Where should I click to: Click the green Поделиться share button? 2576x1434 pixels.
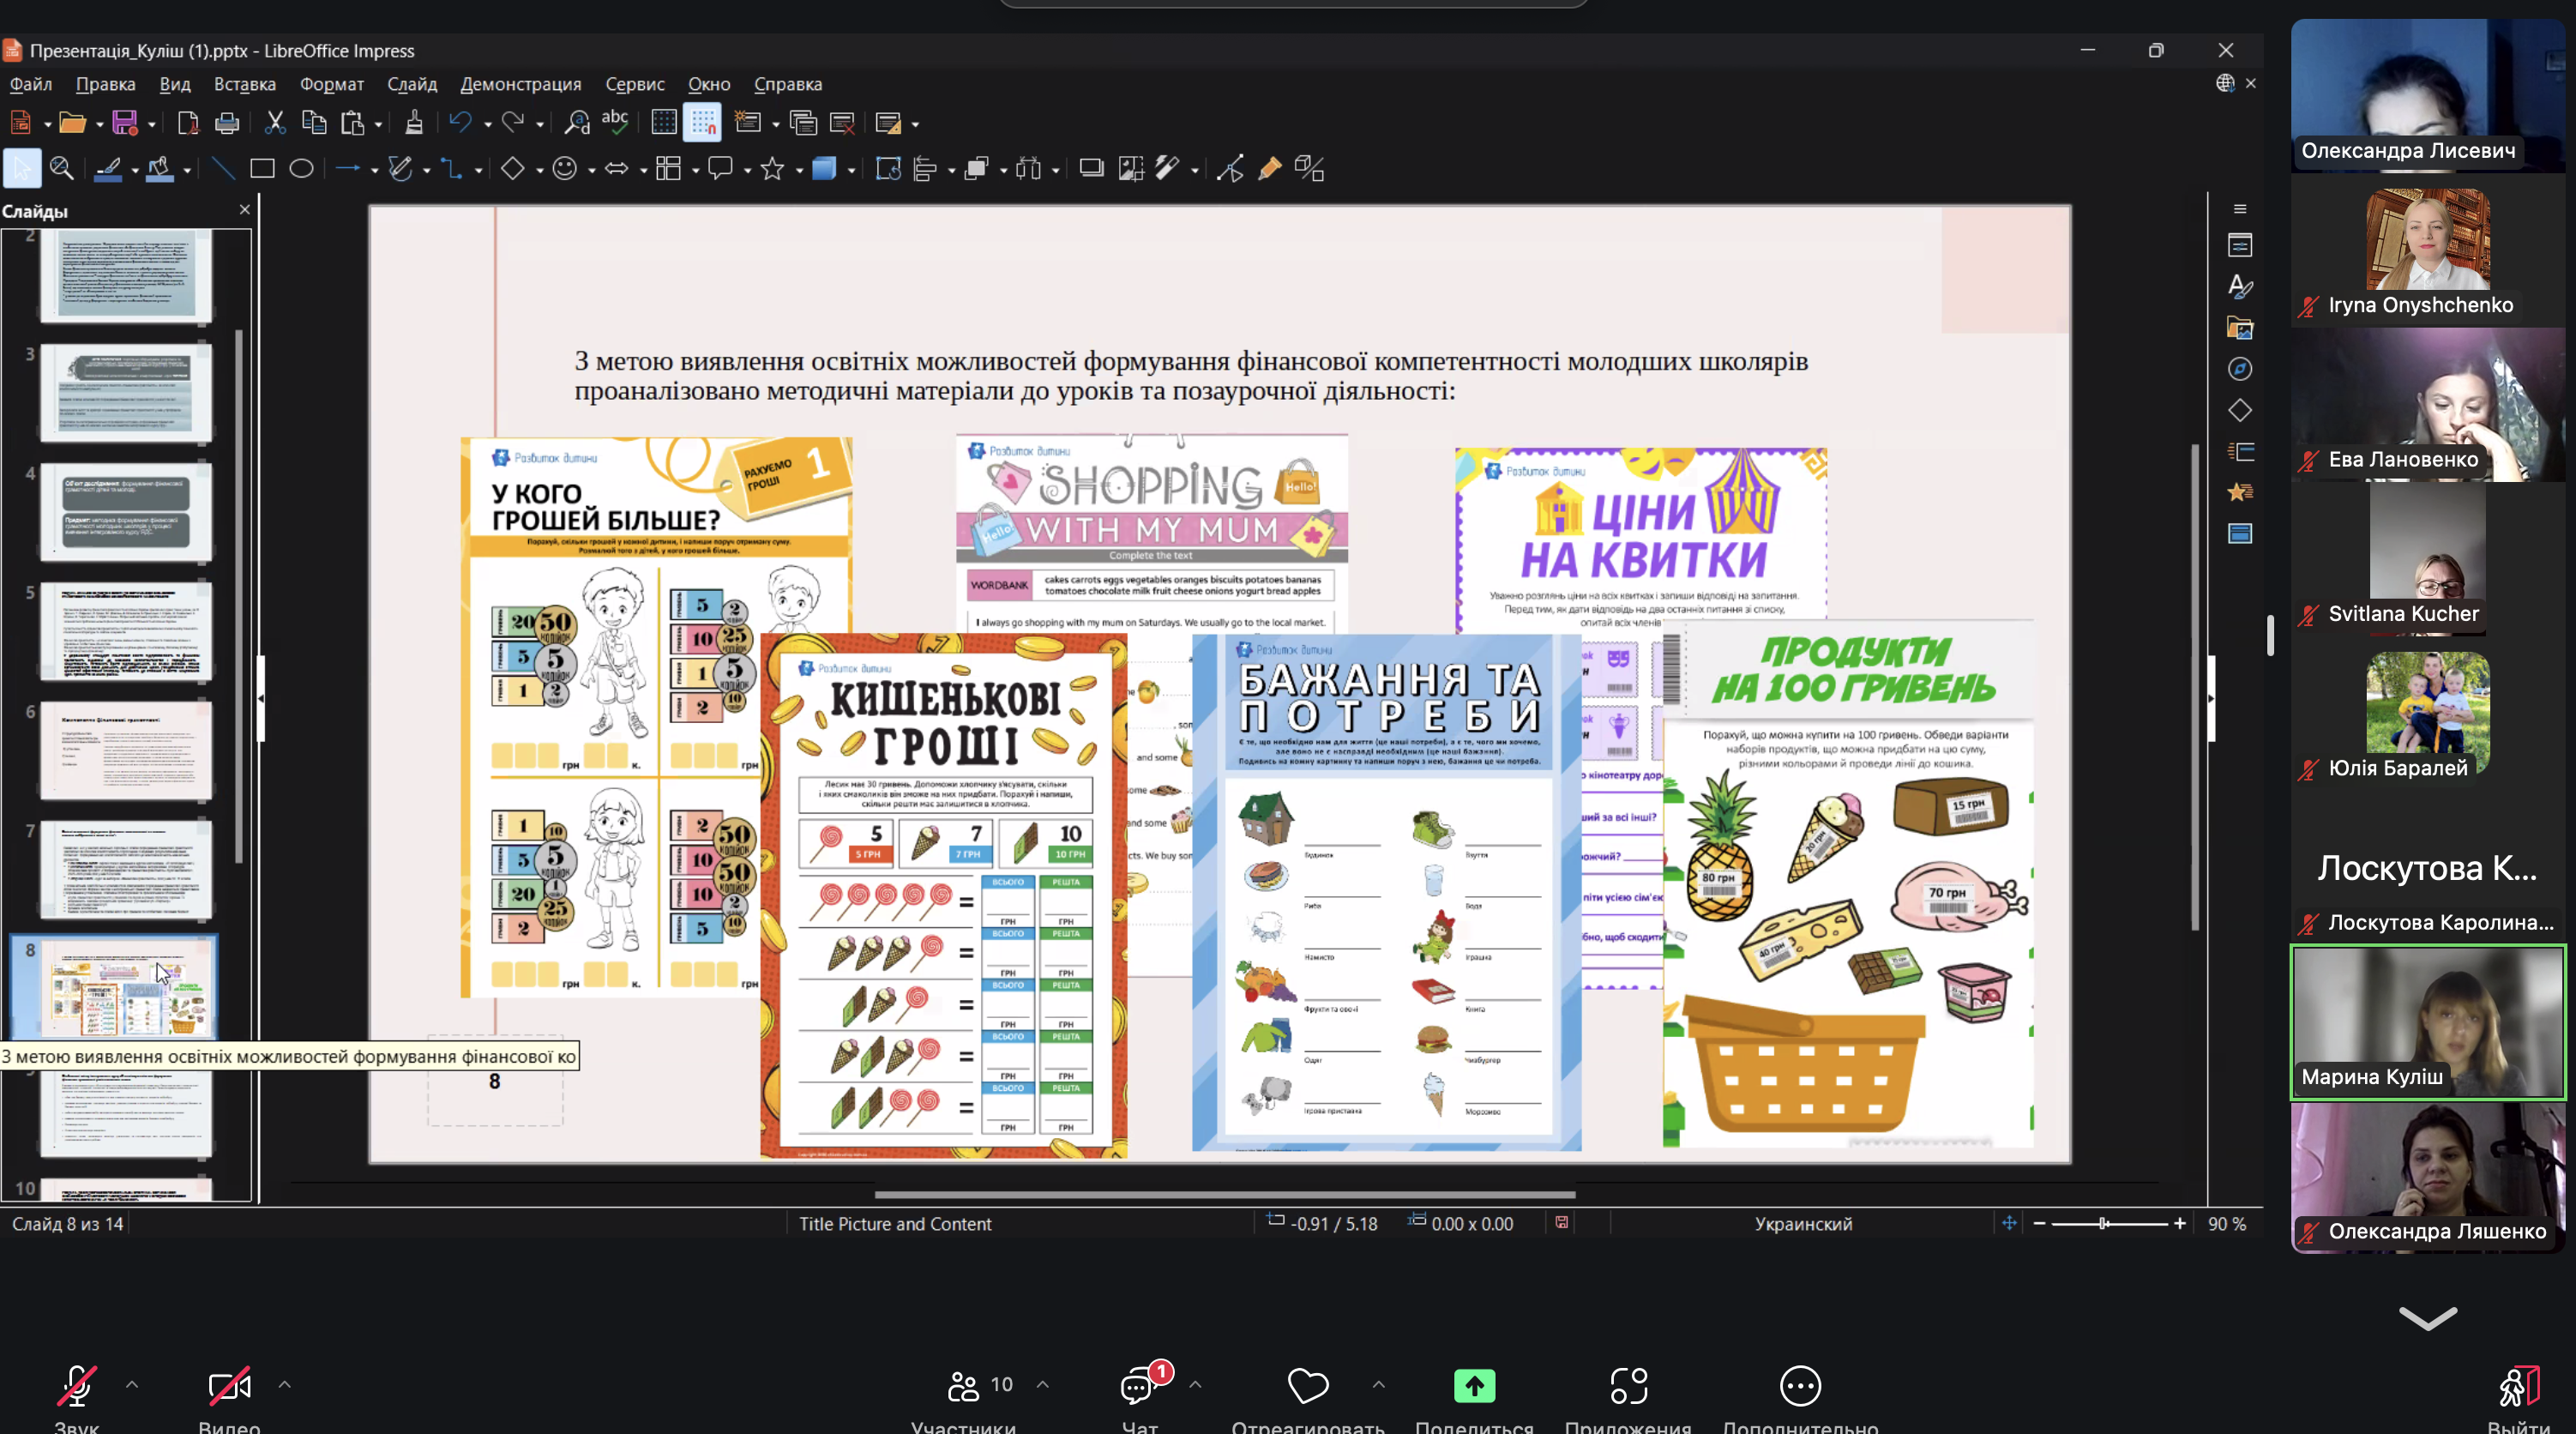[1474, 1398]
